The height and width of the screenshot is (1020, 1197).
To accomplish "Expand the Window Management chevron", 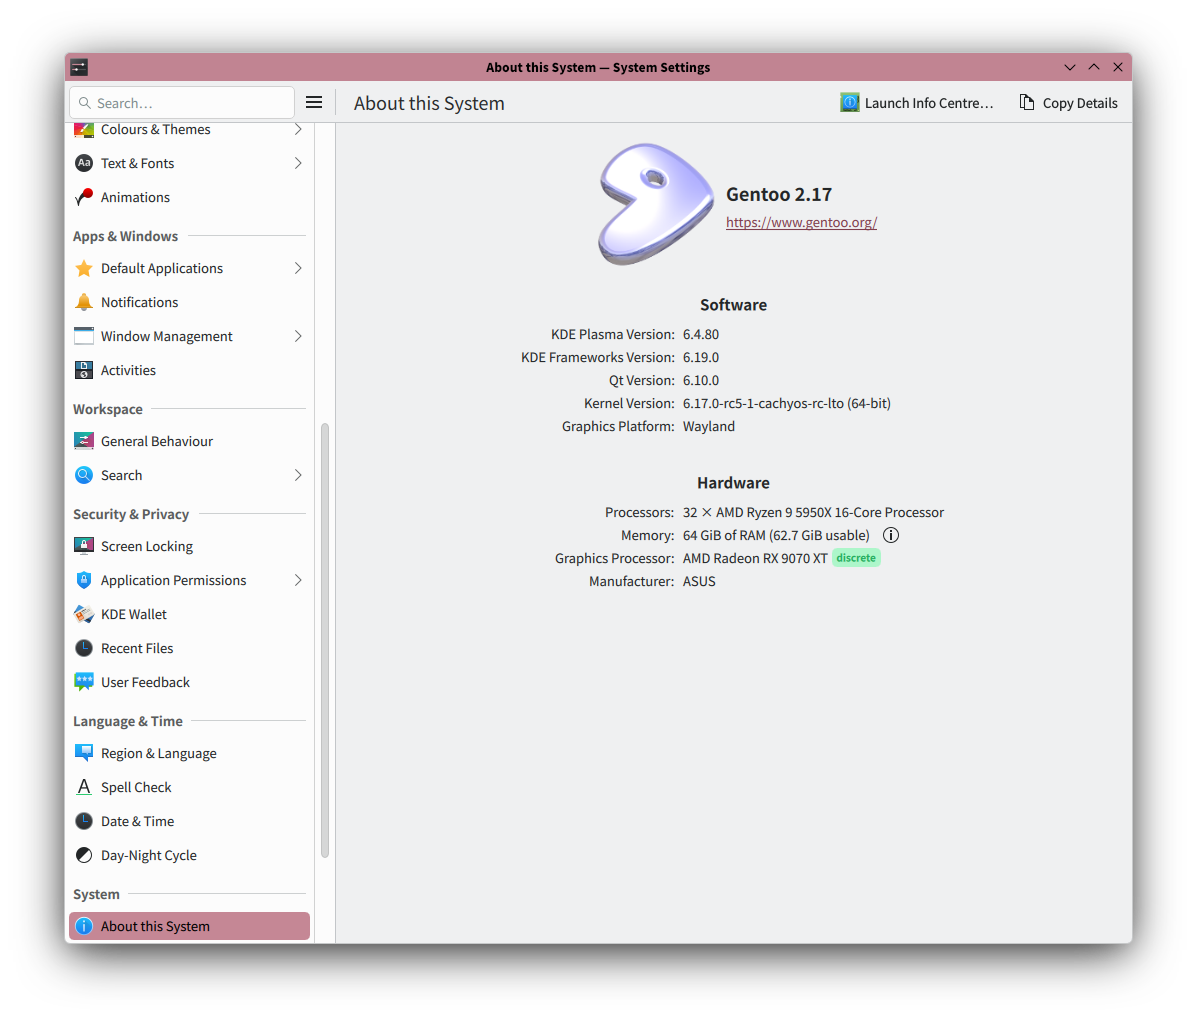I will (298, 336).
